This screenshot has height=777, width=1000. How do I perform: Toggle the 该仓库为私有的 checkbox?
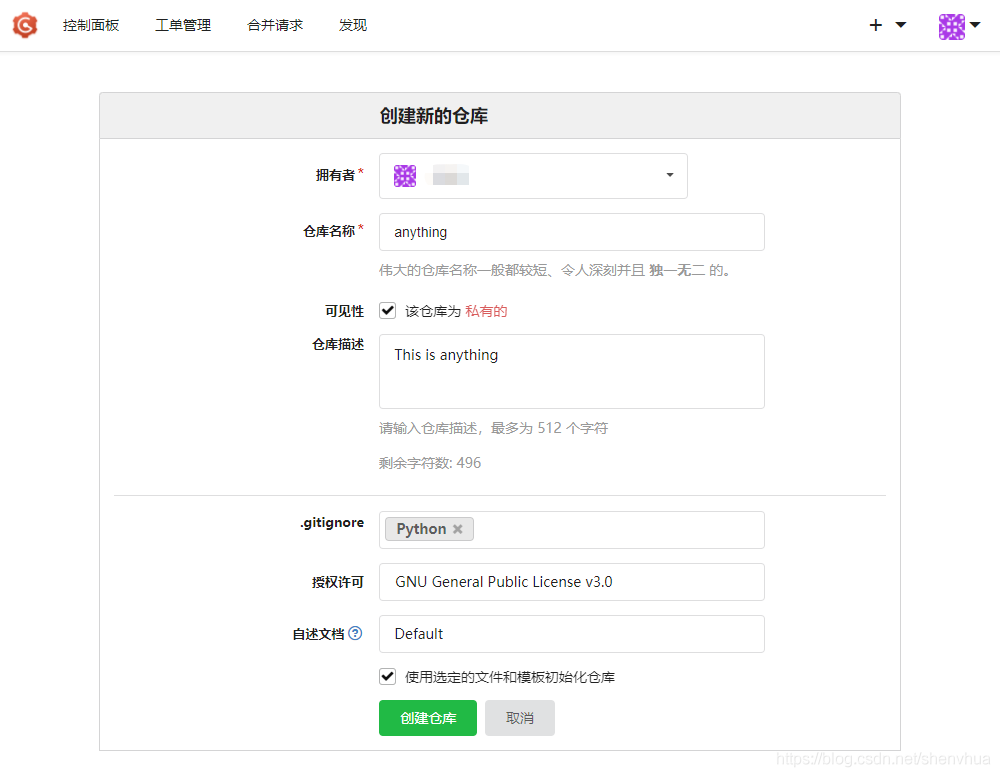coord(387,311)
